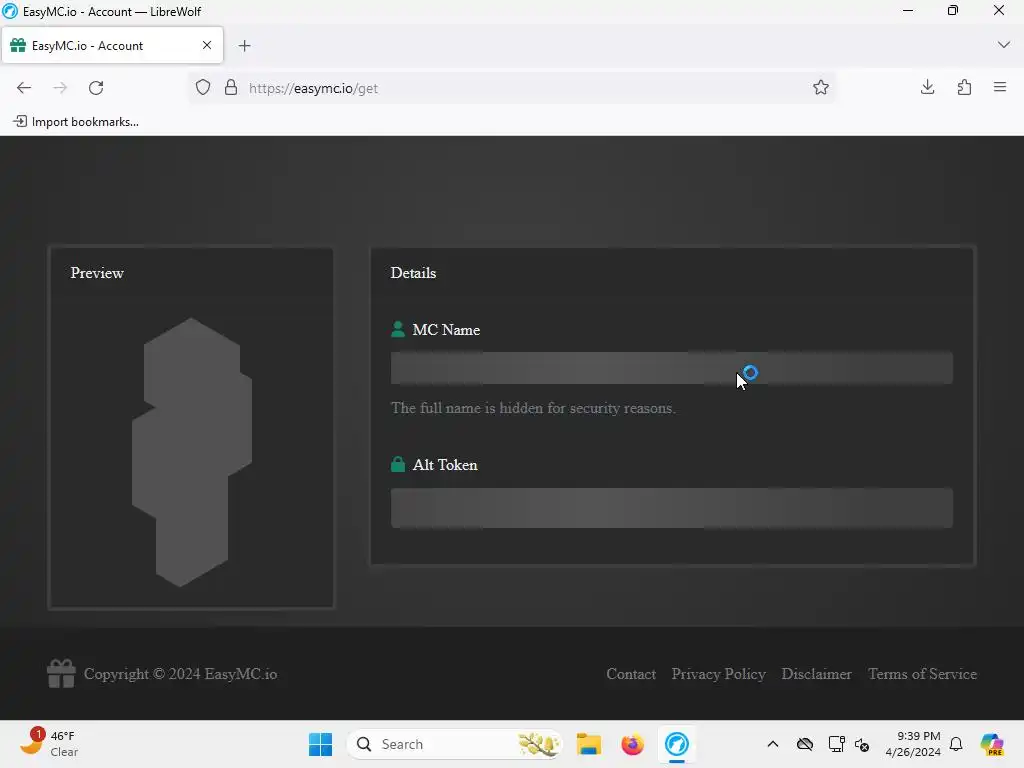Open the Contact link in footer
The width and height of the screenshot is (1024, 768).
[x=631, y=674]
